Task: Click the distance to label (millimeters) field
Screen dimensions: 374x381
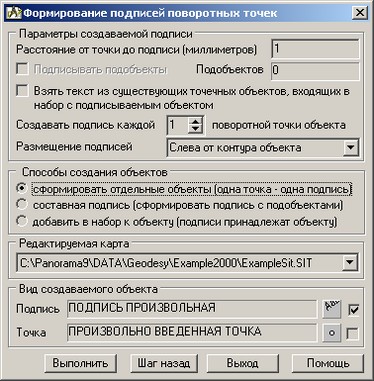Action: tap(315, 49)
